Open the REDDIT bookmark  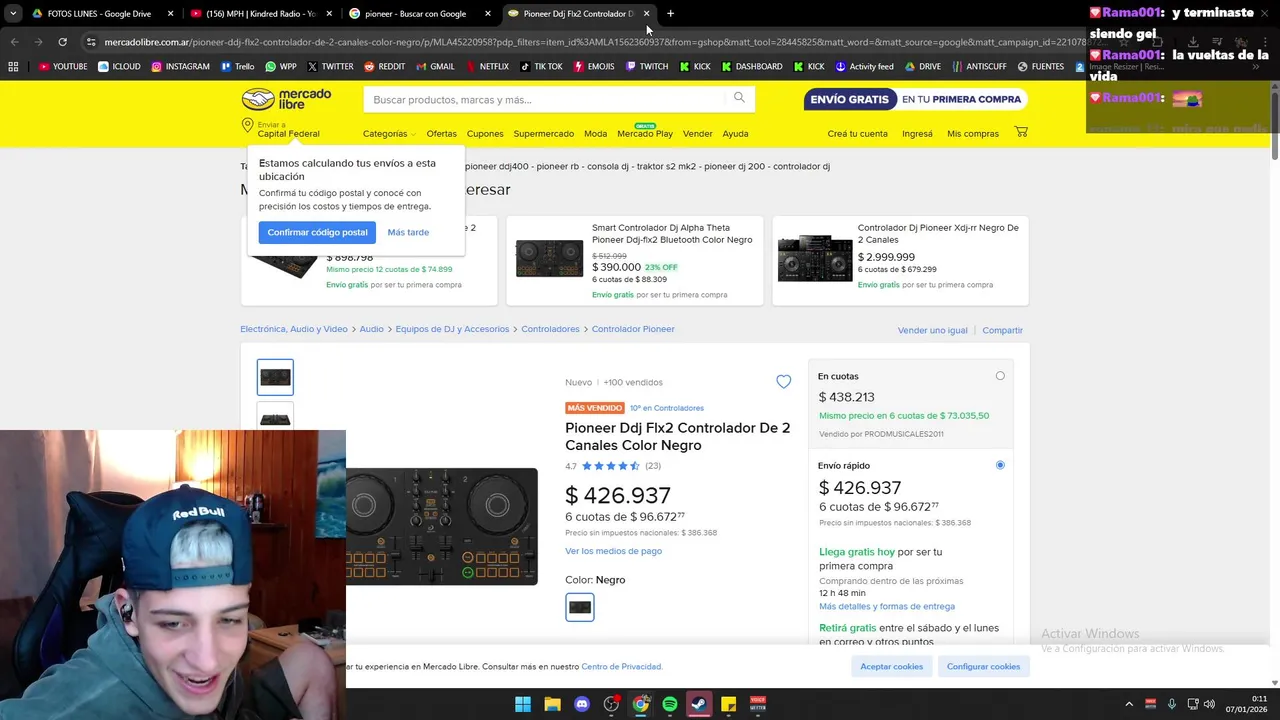[384, 67]
